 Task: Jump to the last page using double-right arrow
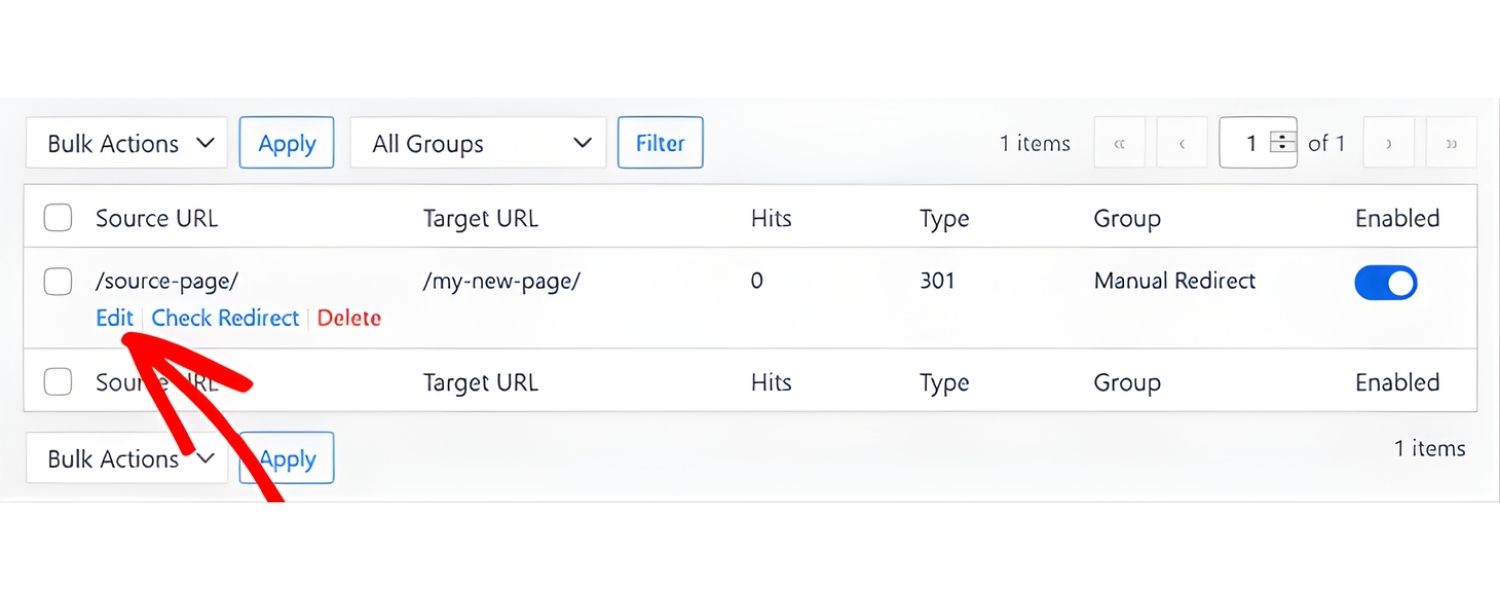pos(1451,143)
